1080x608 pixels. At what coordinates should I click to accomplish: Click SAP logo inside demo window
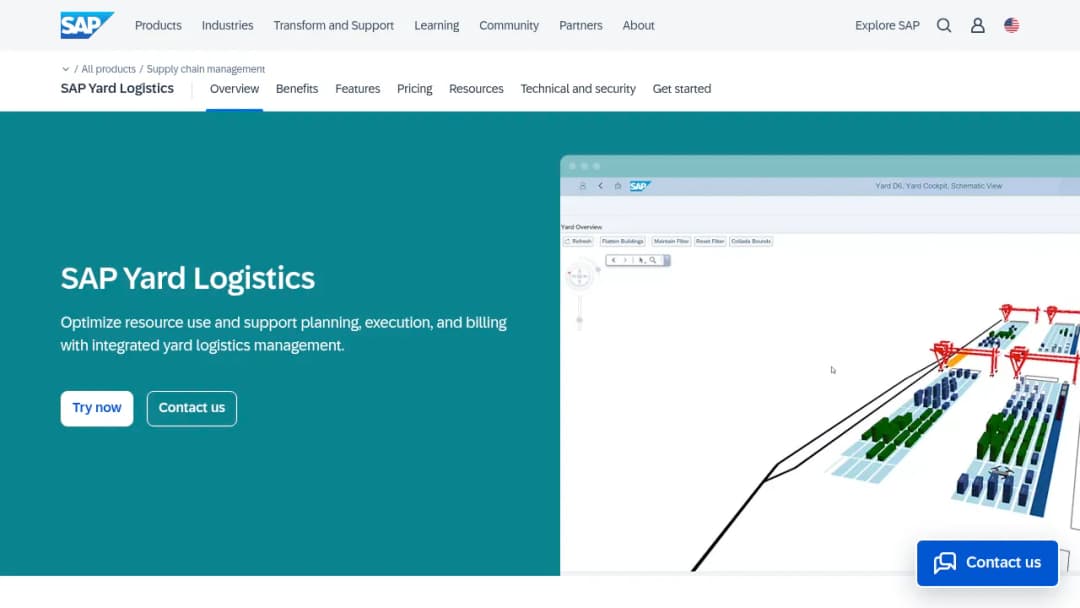[x=640, y=186]
